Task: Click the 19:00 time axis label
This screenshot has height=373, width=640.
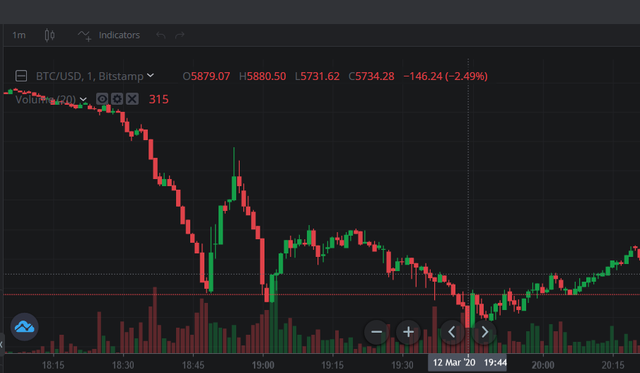Action: [x=263, y=365]
